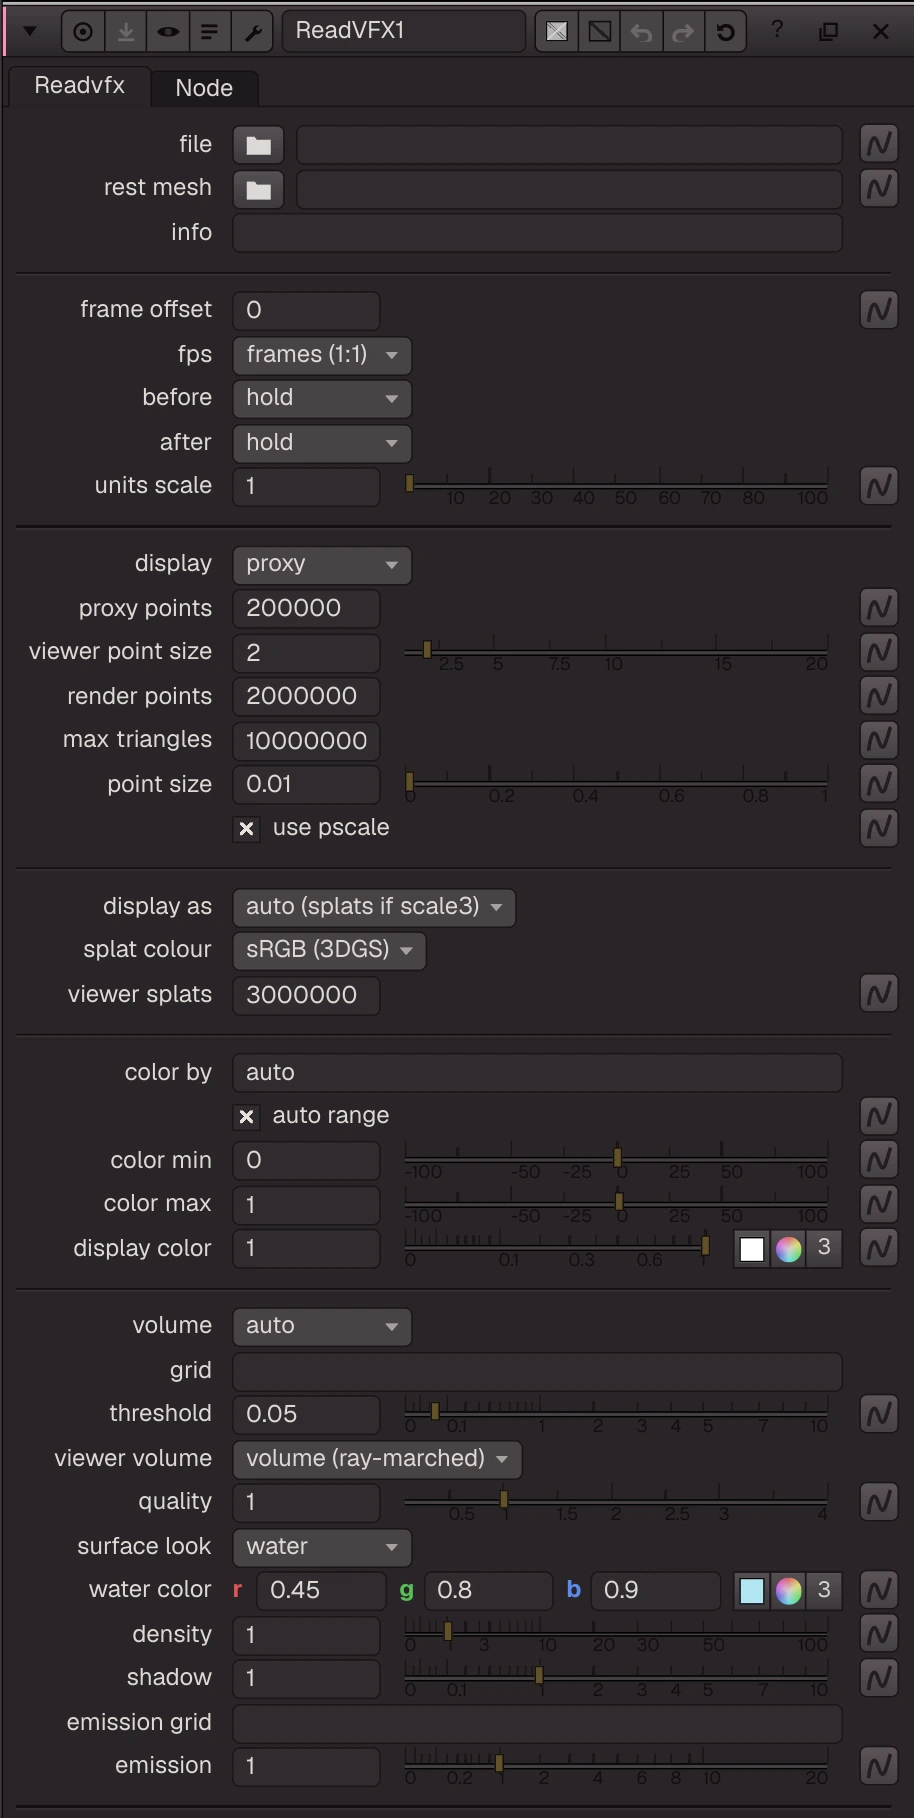Toggle the eye visibility icon in header

(x=168, y=32)
